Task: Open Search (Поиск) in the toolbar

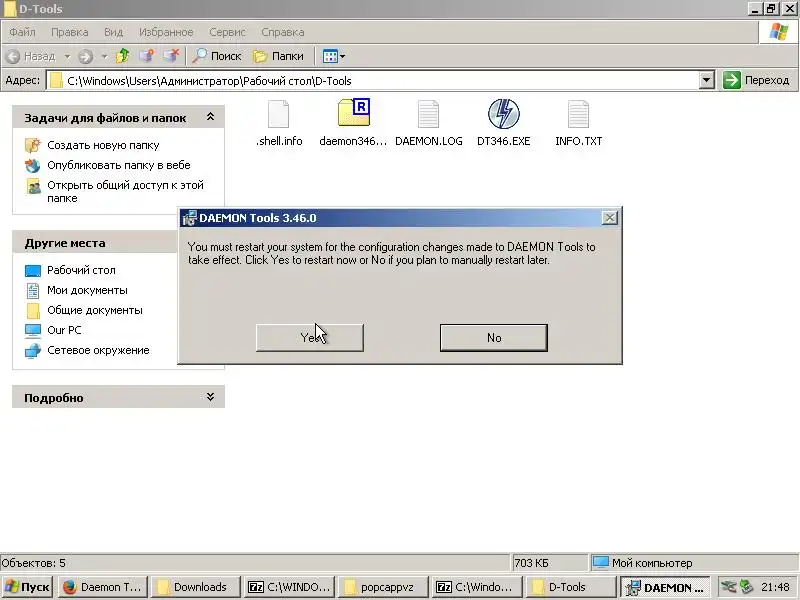Action: pyautogui.click(x=216, y=56)
